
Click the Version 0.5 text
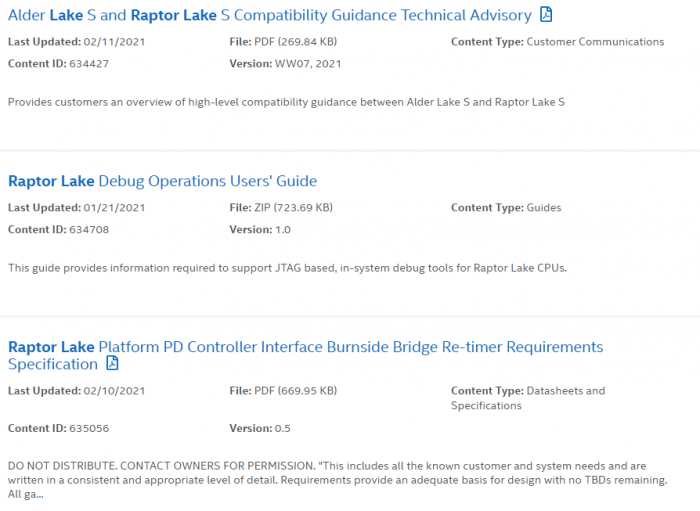[x=260, y=428]
